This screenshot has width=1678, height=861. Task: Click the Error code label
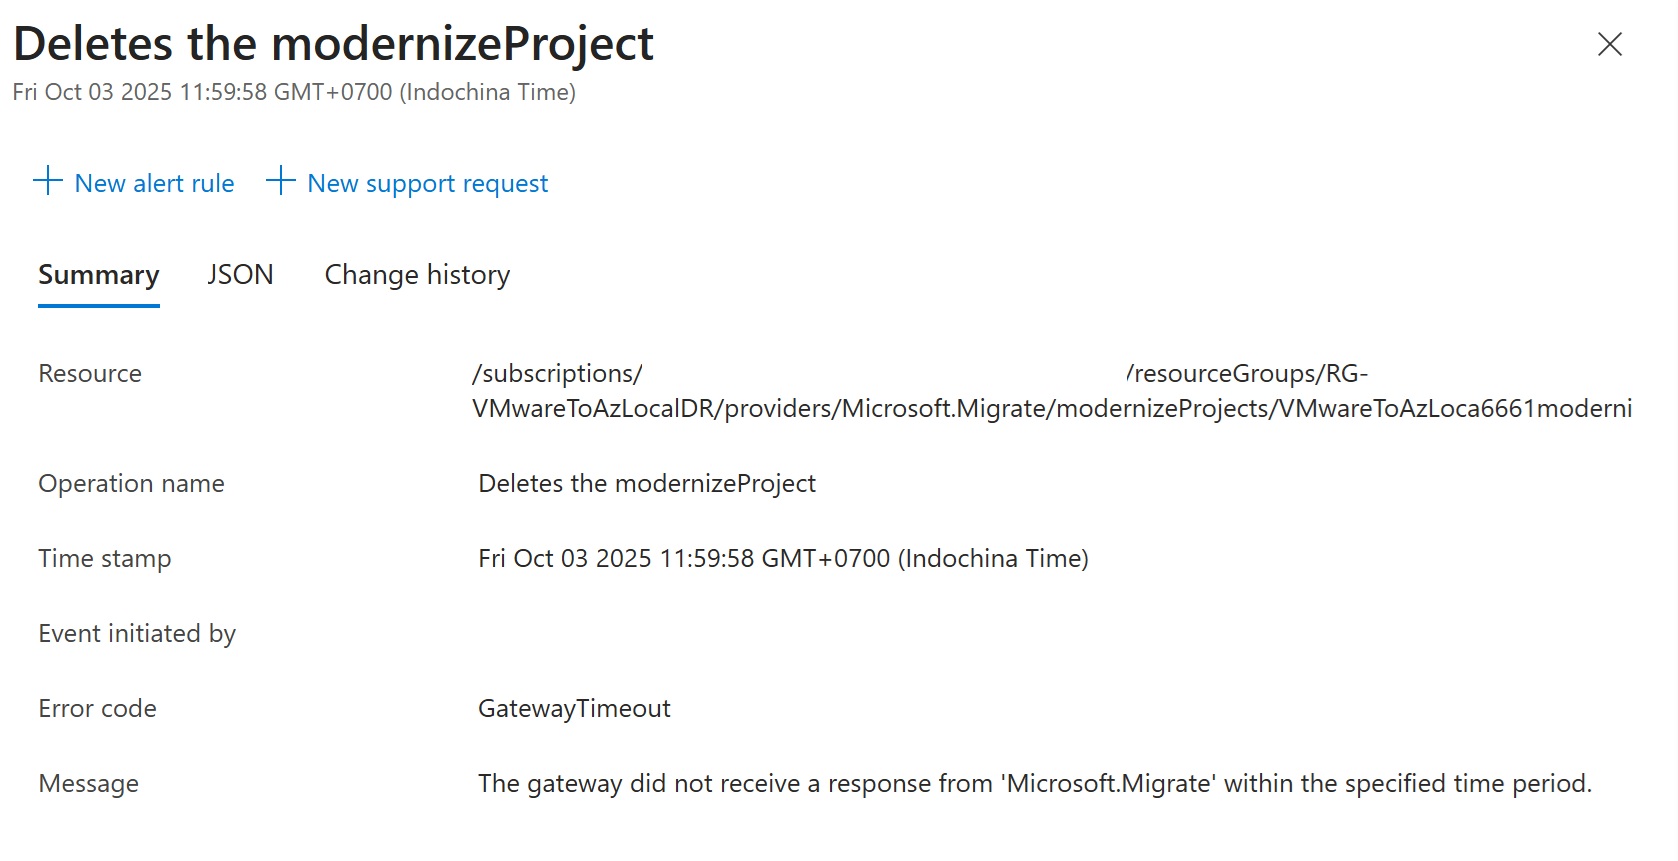96,708
